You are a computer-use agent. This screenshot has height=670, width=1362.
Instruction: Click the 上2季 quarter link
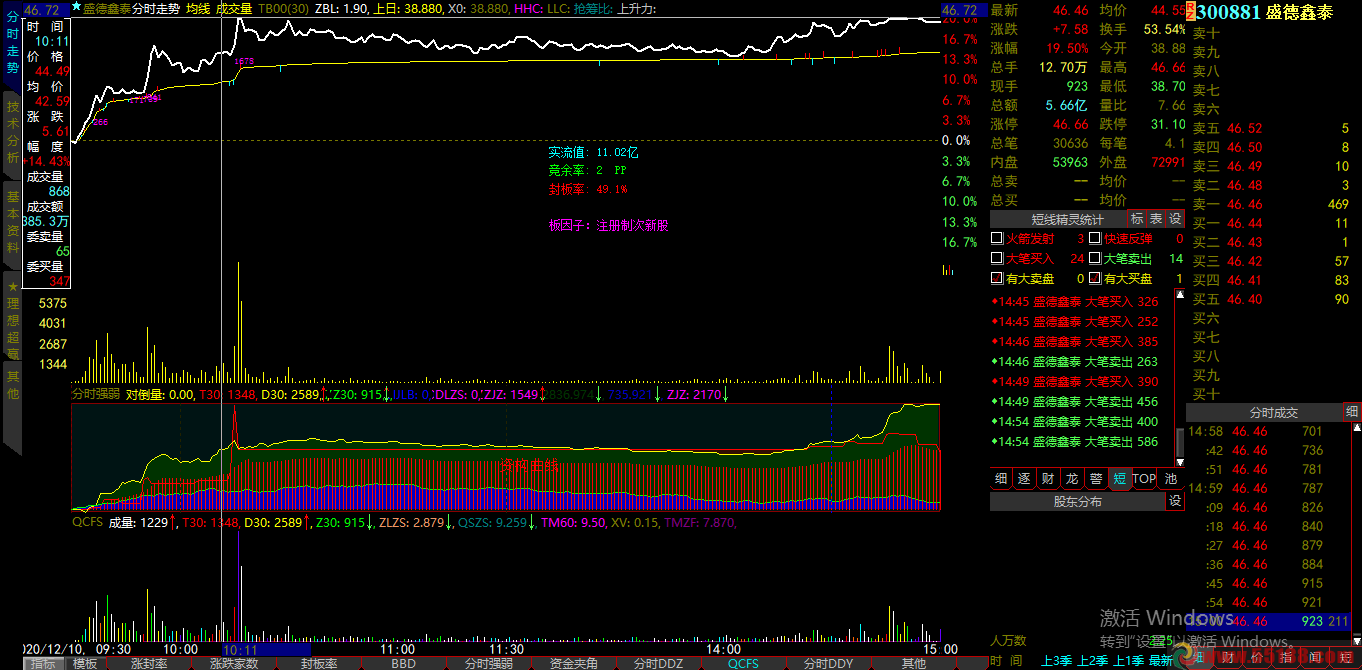tap(1091, 661)
